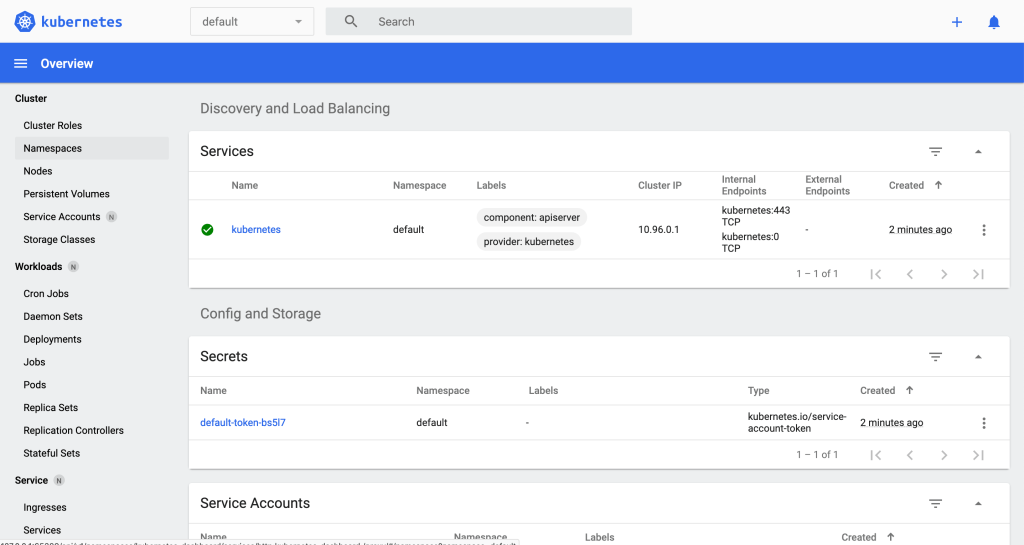Open Namespaces from Cluster section

(52, 148)
